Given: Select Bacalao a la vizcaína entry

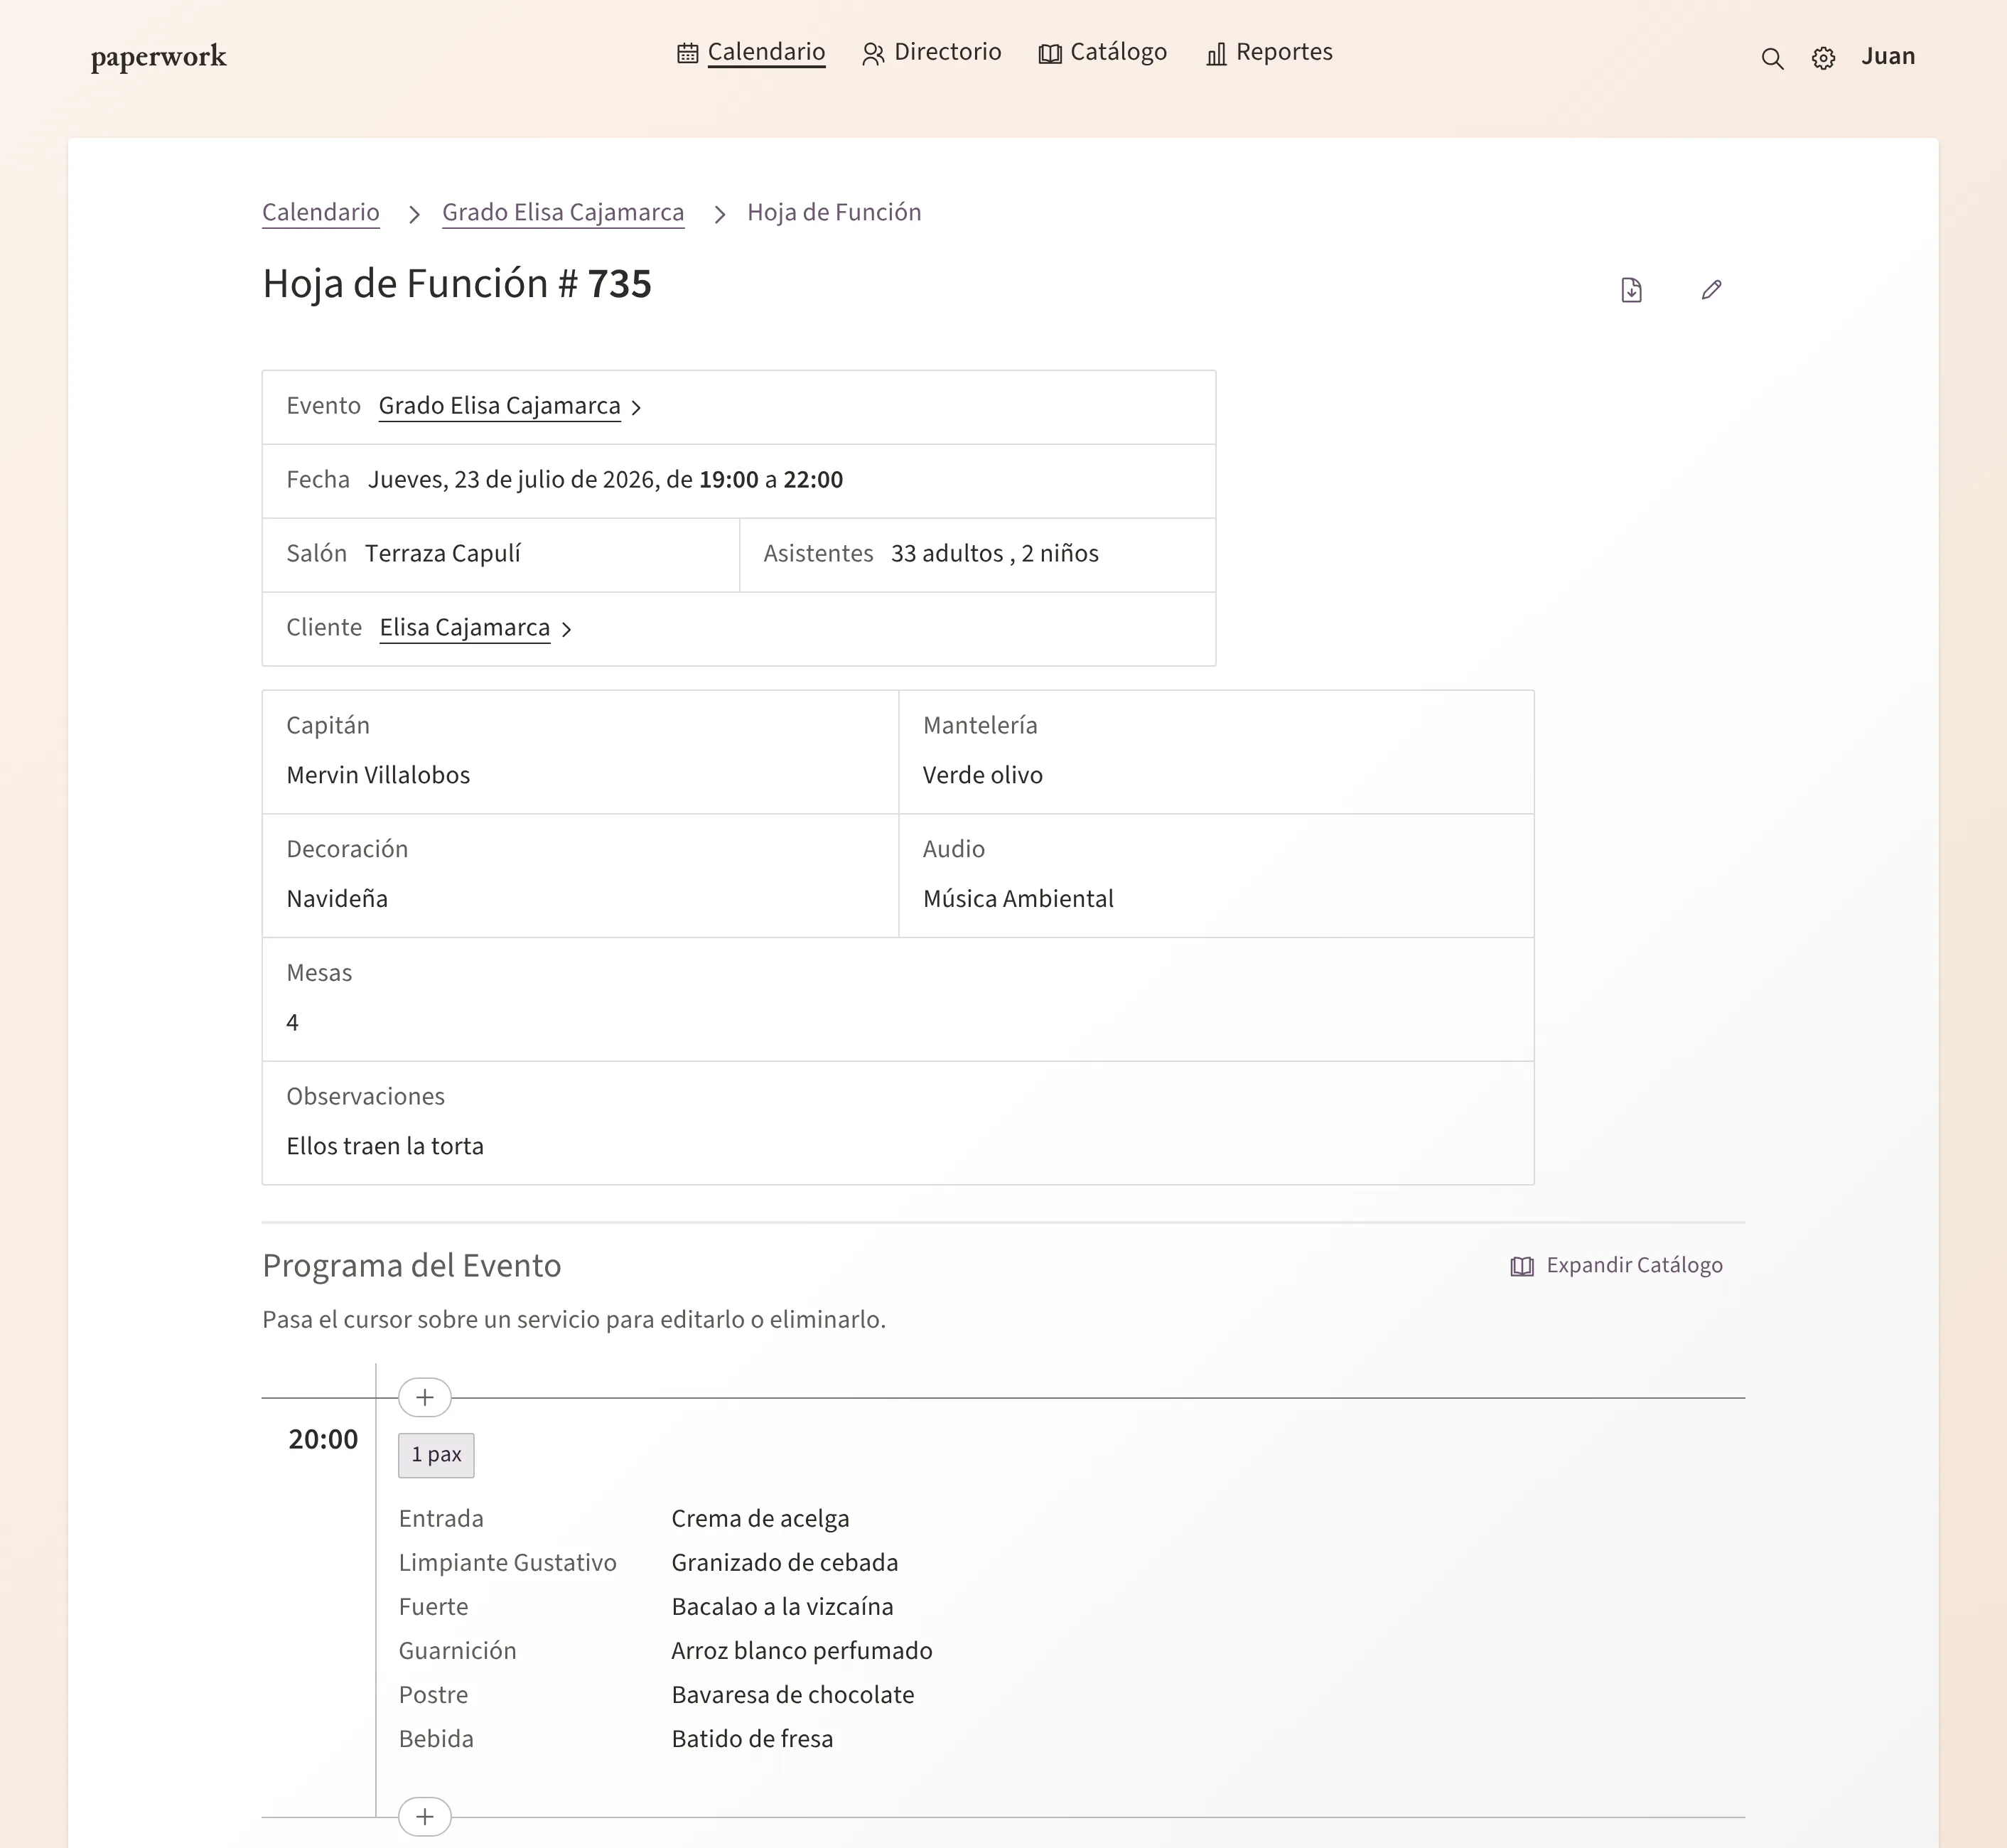Looking at the screenshot, I should tap(783, 1607).
